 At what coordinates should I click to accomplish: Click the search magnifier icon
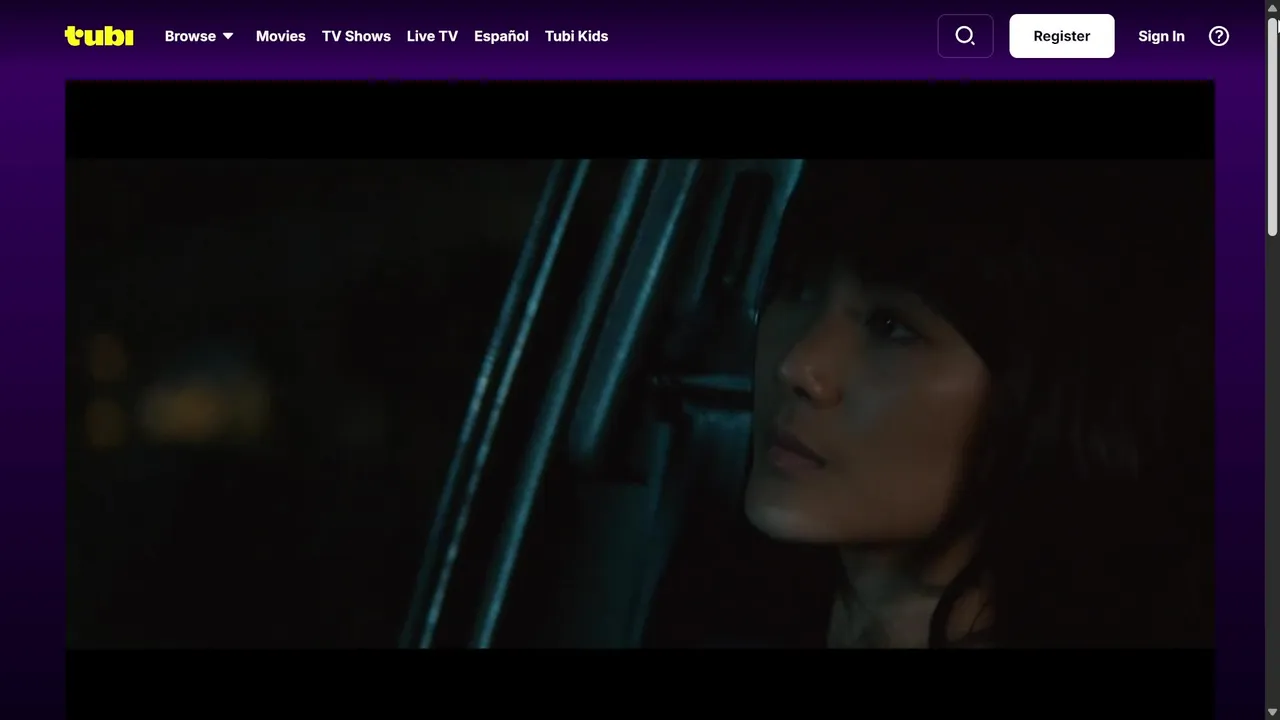pyautogui.click(x=965, y=36)
